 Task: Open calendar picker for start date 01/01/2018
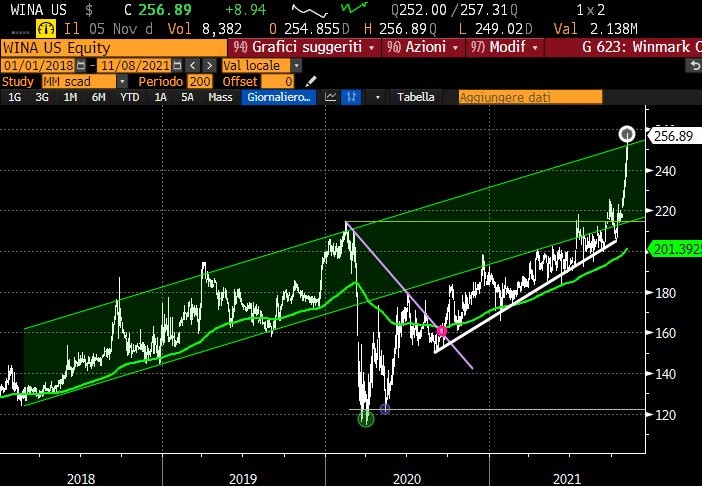[x=81, y=66]
